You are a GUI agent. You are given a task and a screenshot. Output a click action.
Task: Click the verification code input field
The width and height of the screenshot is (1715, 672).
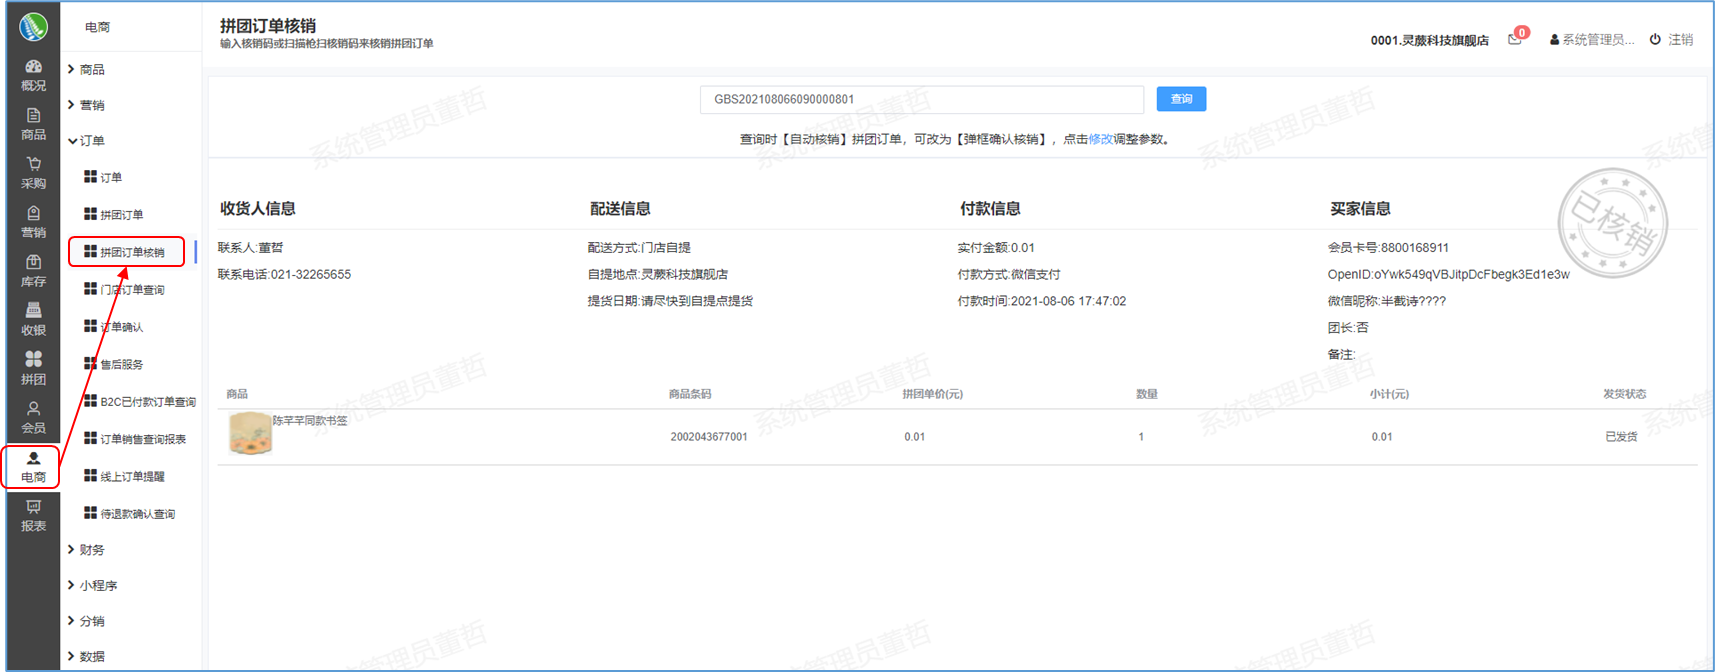[921, 99]
